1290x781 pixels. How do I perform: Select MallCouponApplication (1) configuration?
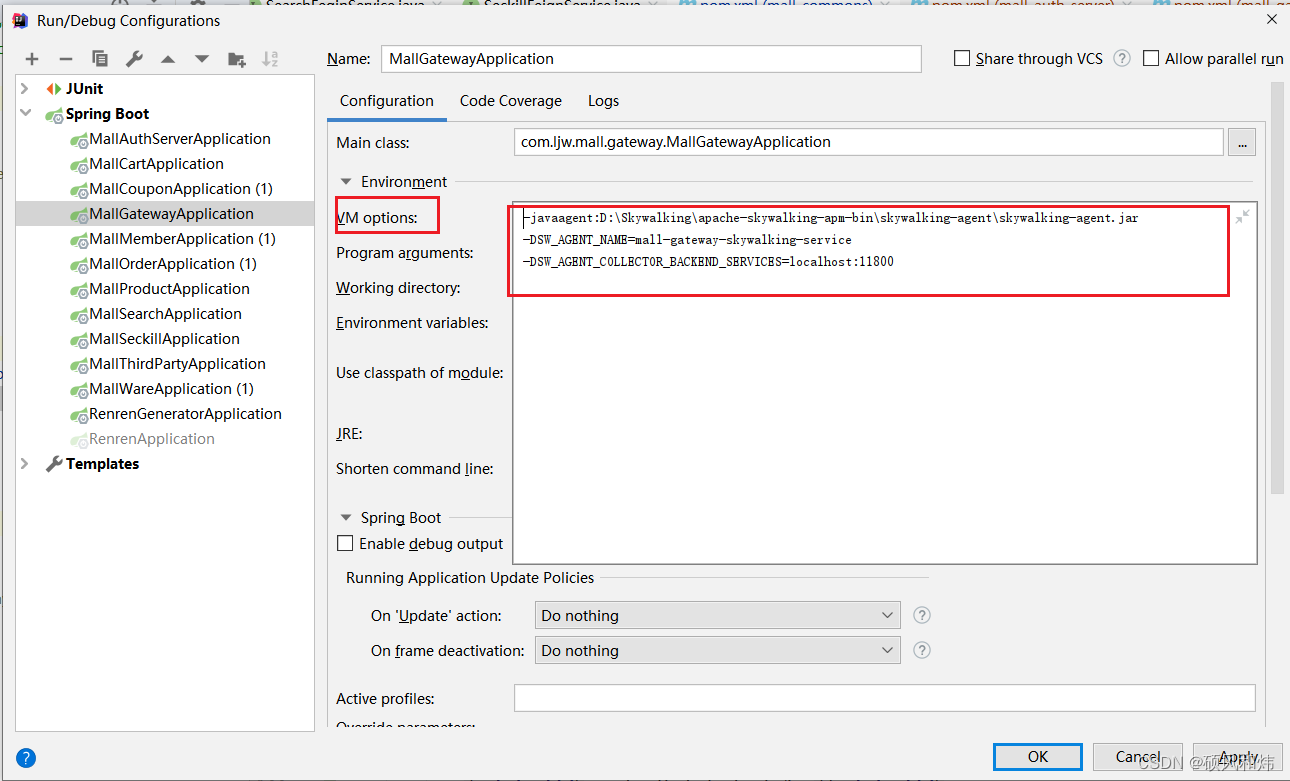click(x=181, y=189)
